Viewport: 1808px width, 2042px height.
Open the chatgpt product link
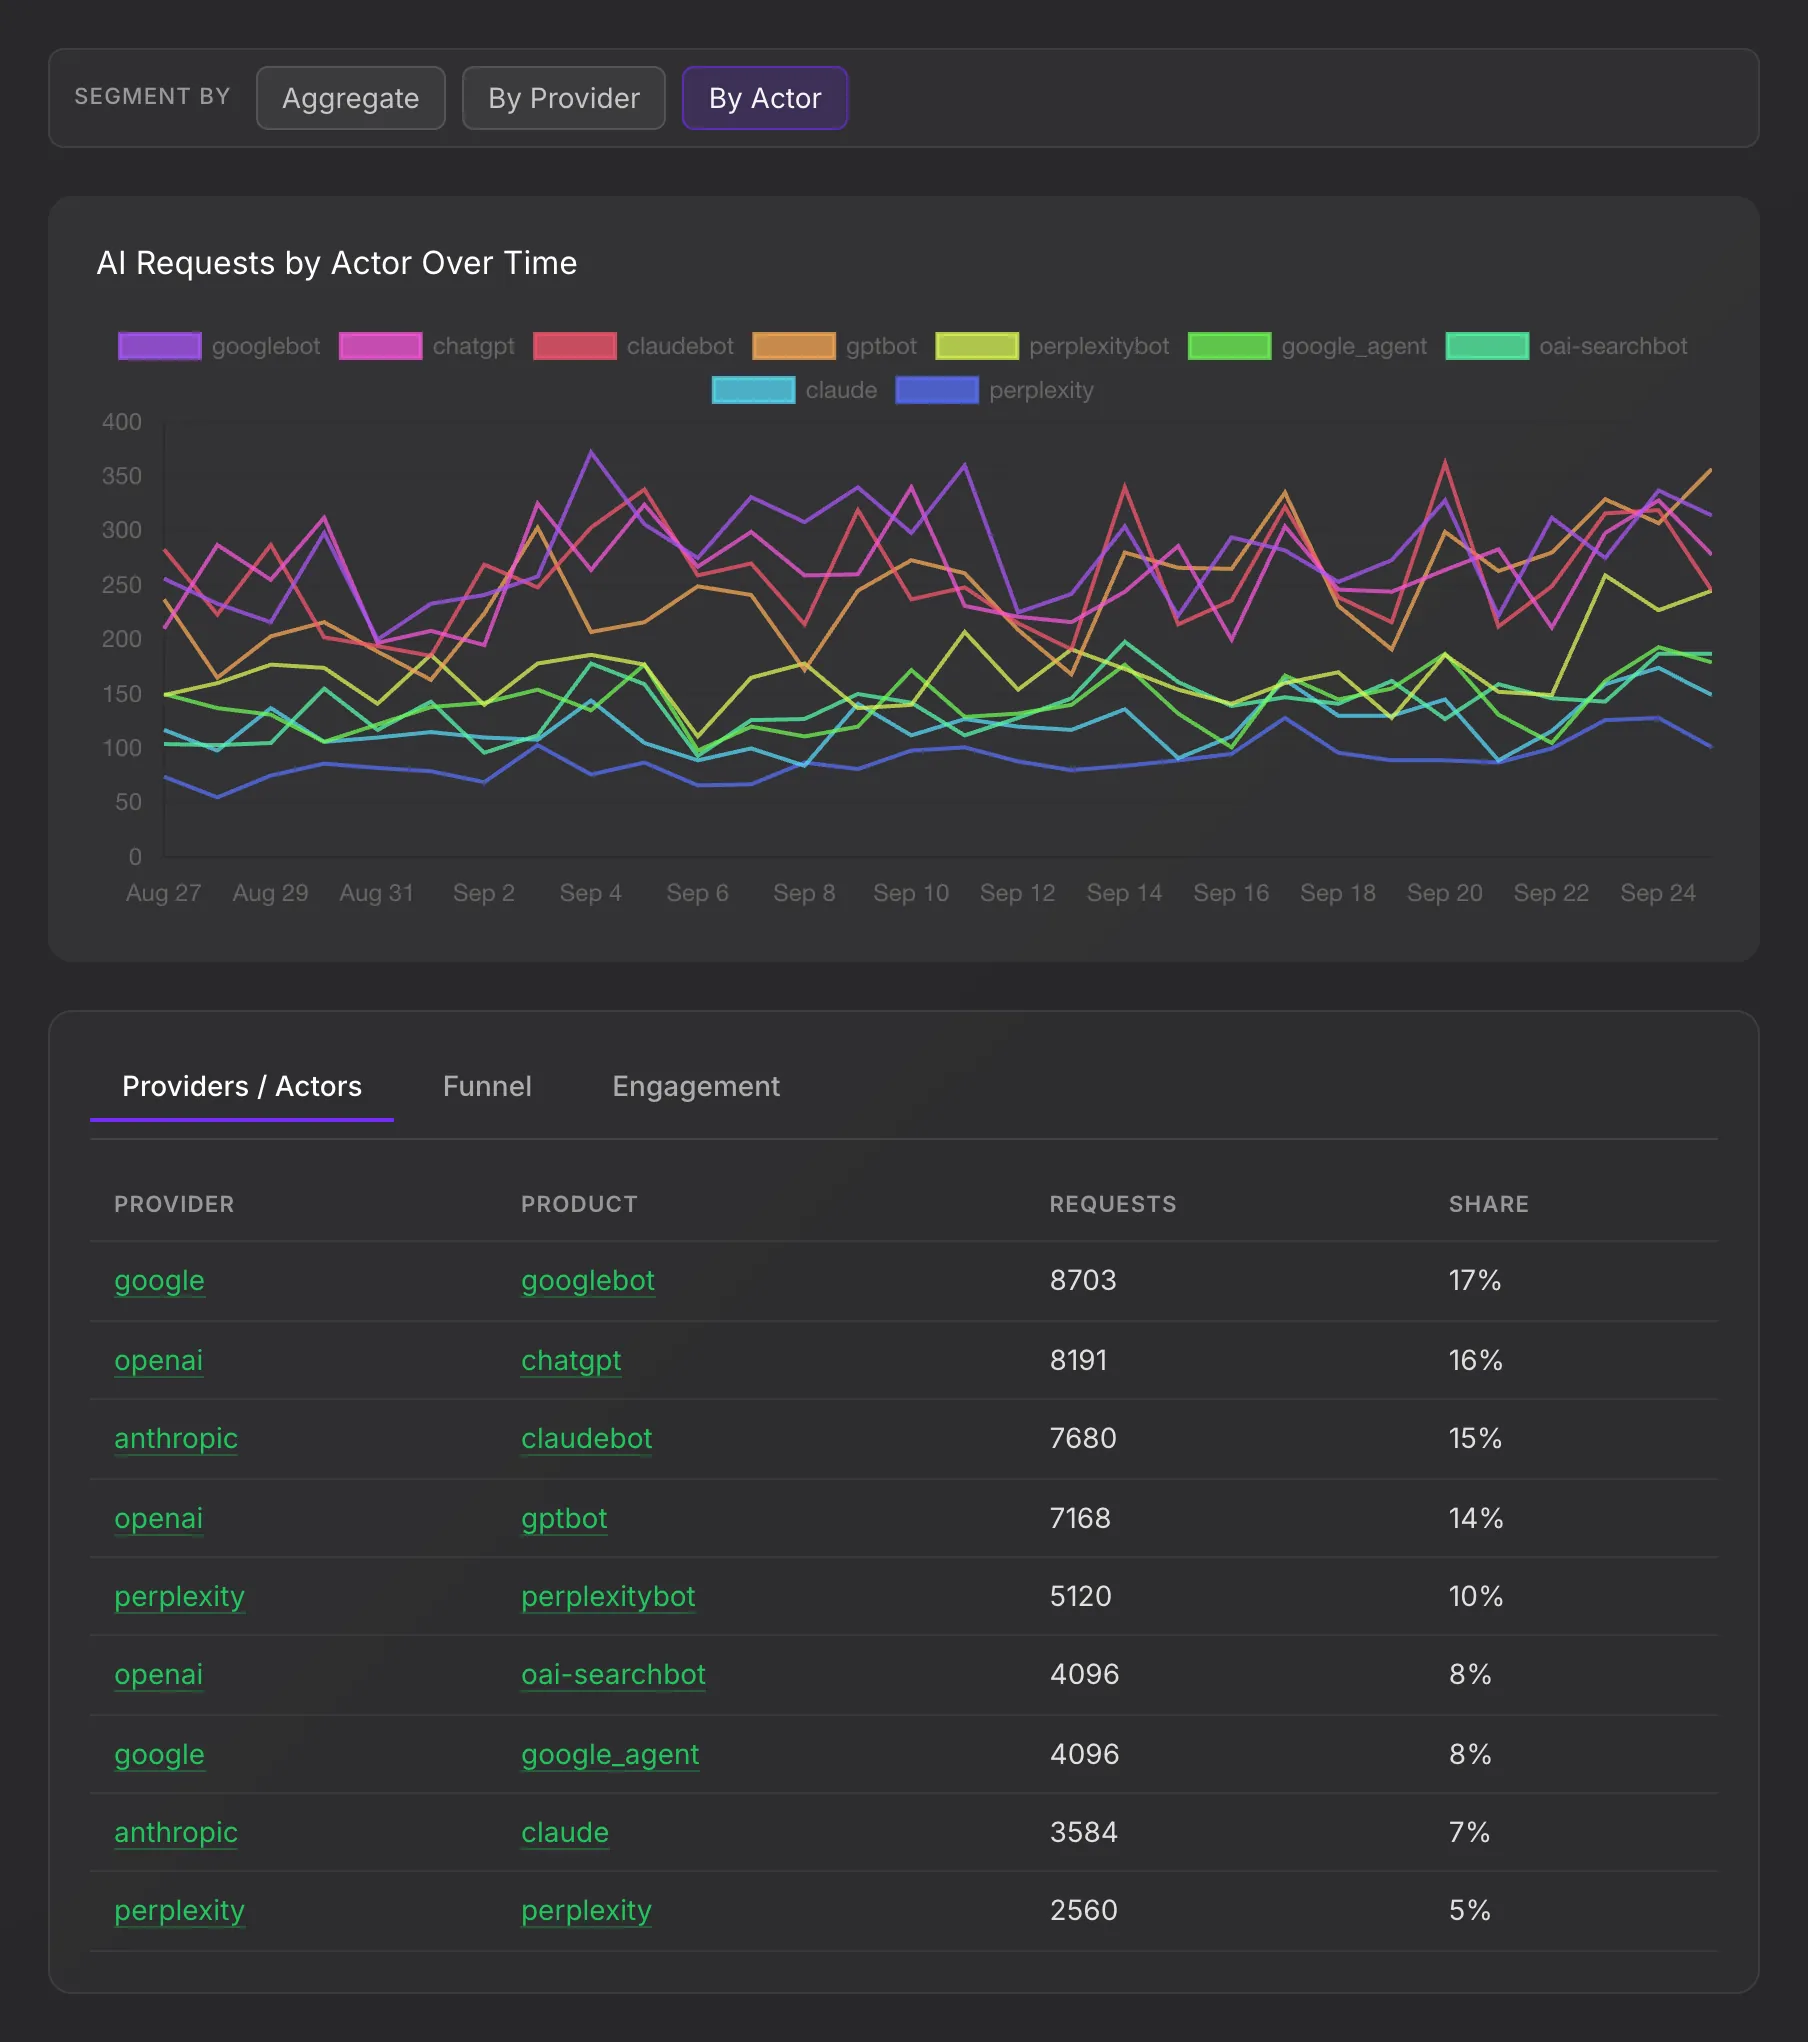tap(571, 1361)
